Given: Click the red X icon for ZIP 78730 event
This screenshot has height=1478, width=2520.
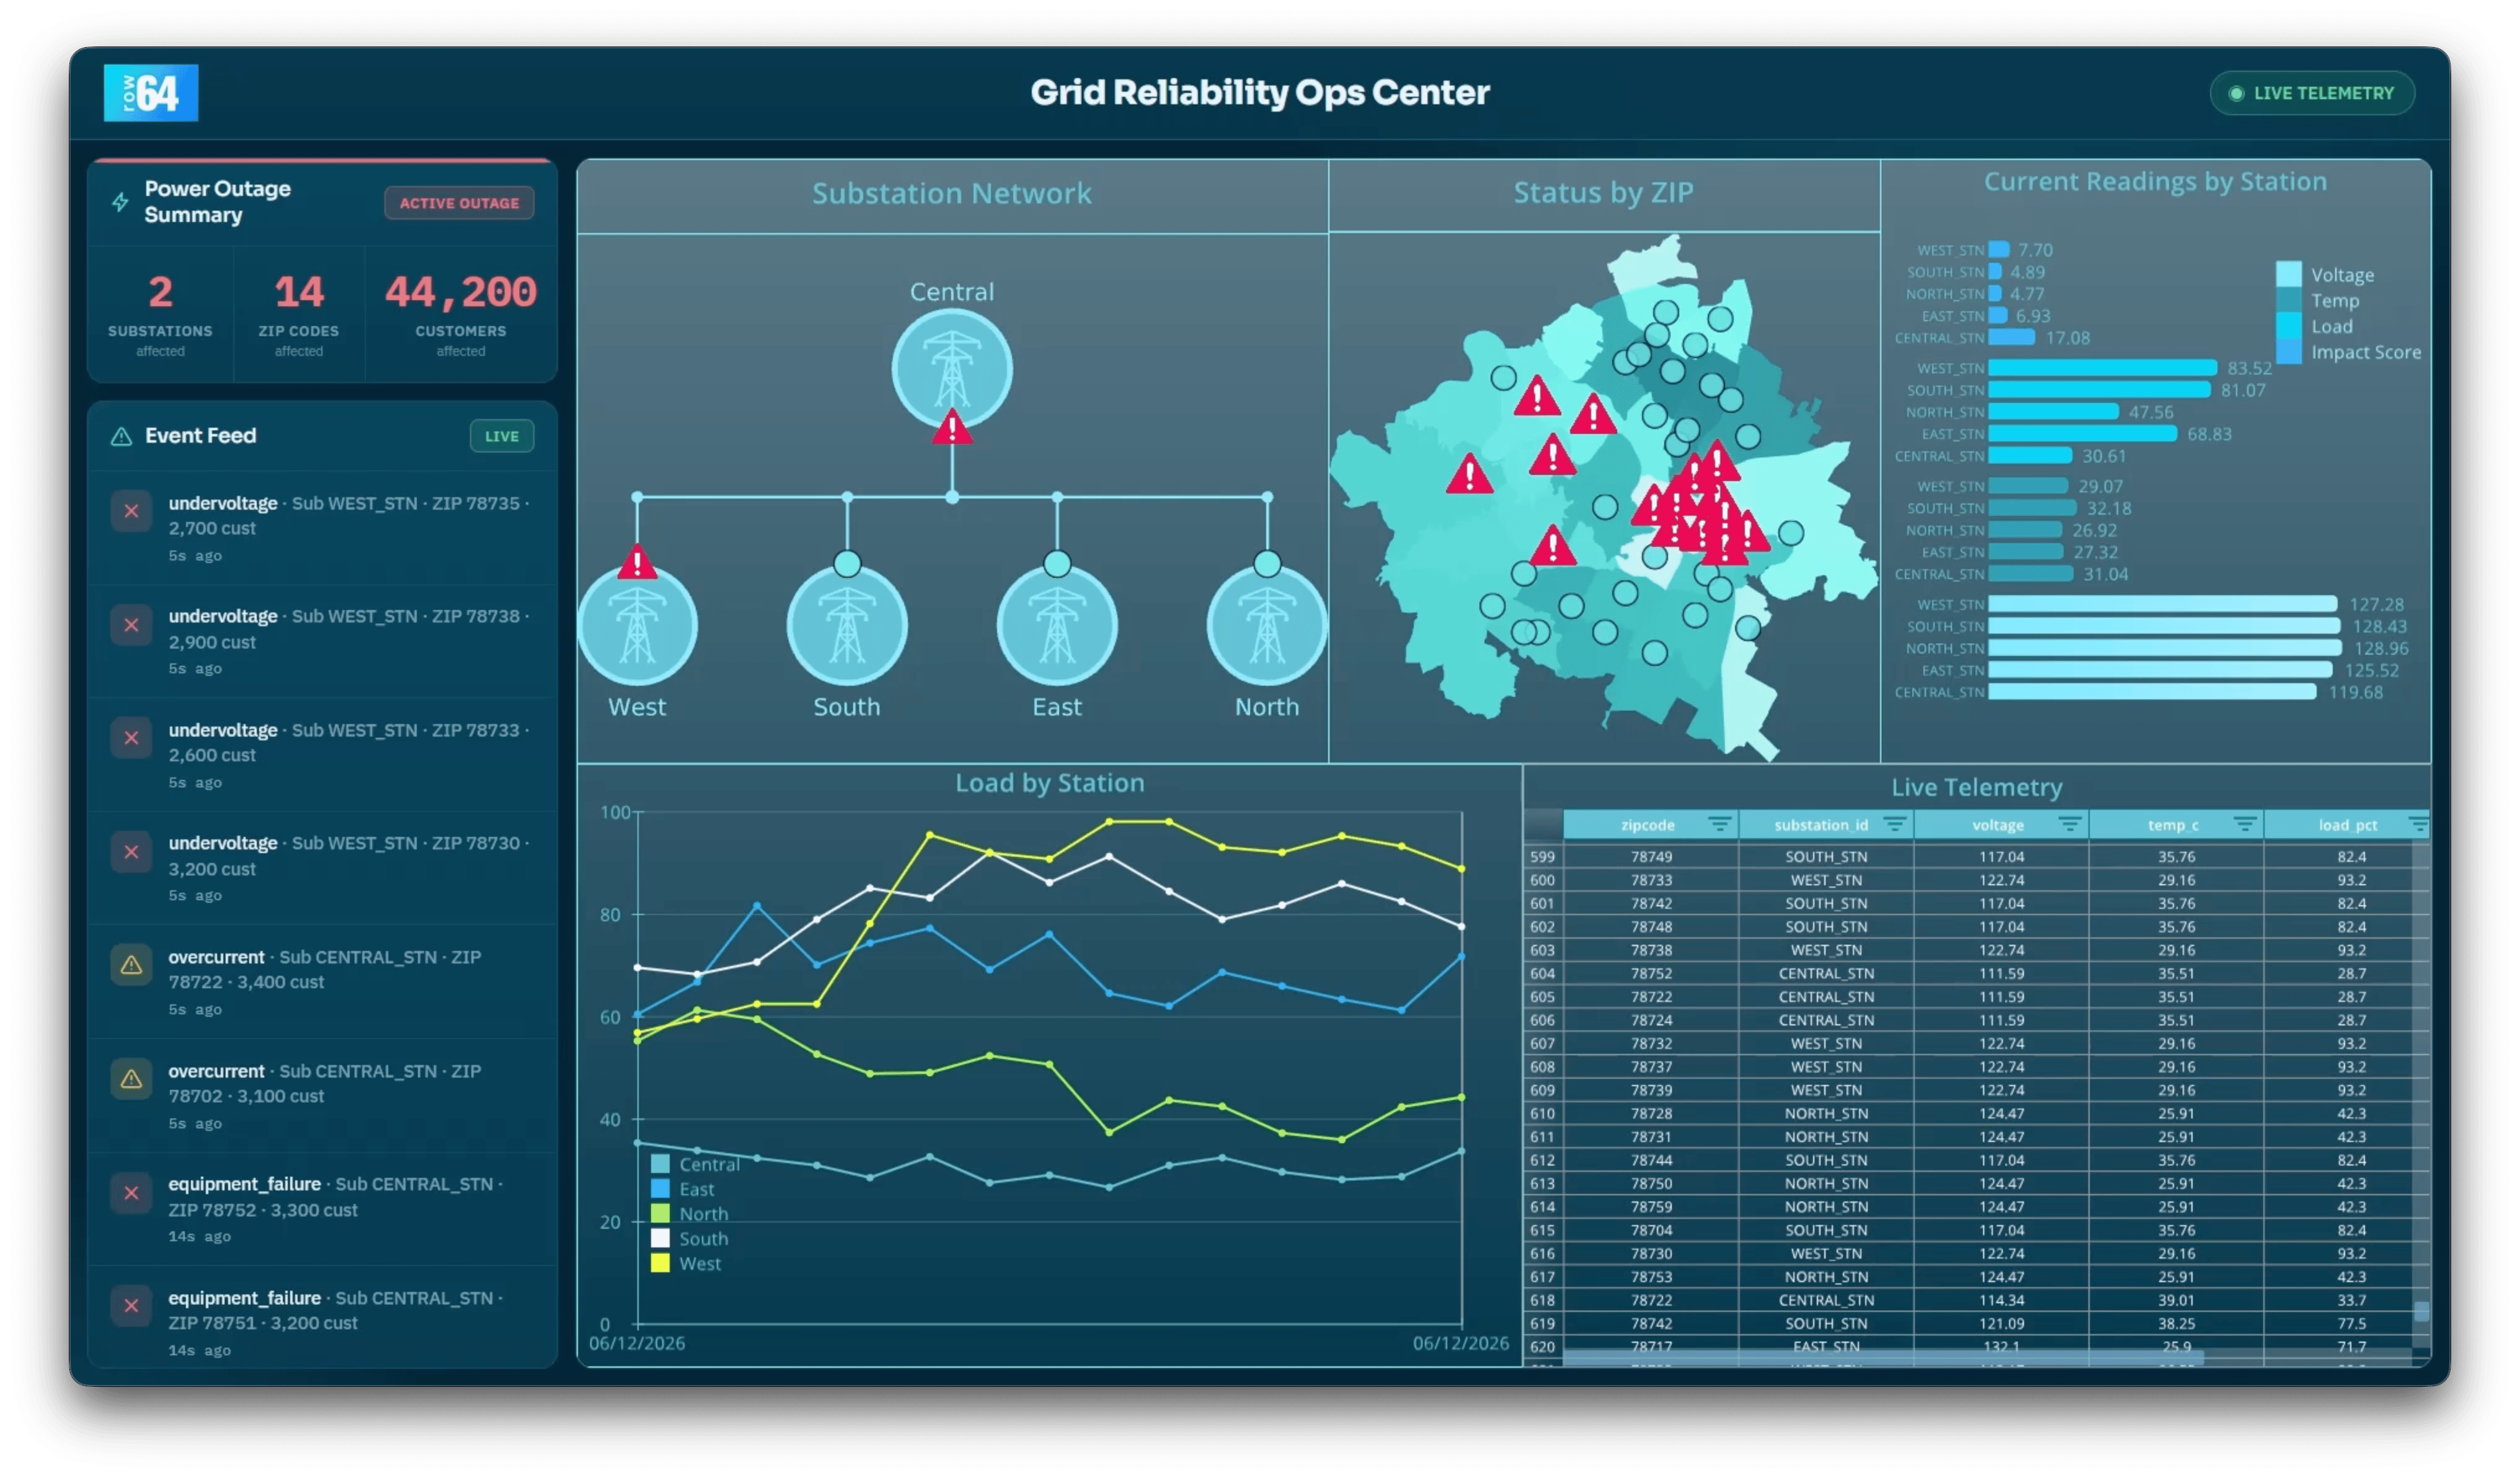Looking at the screenshot, I should point(131,853).
